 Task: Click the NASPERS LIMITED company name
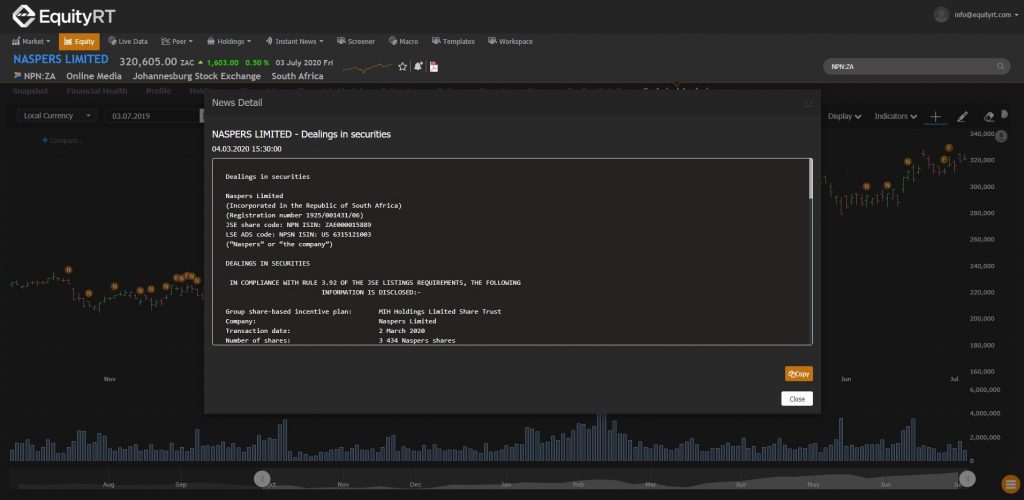pos(61,60)
